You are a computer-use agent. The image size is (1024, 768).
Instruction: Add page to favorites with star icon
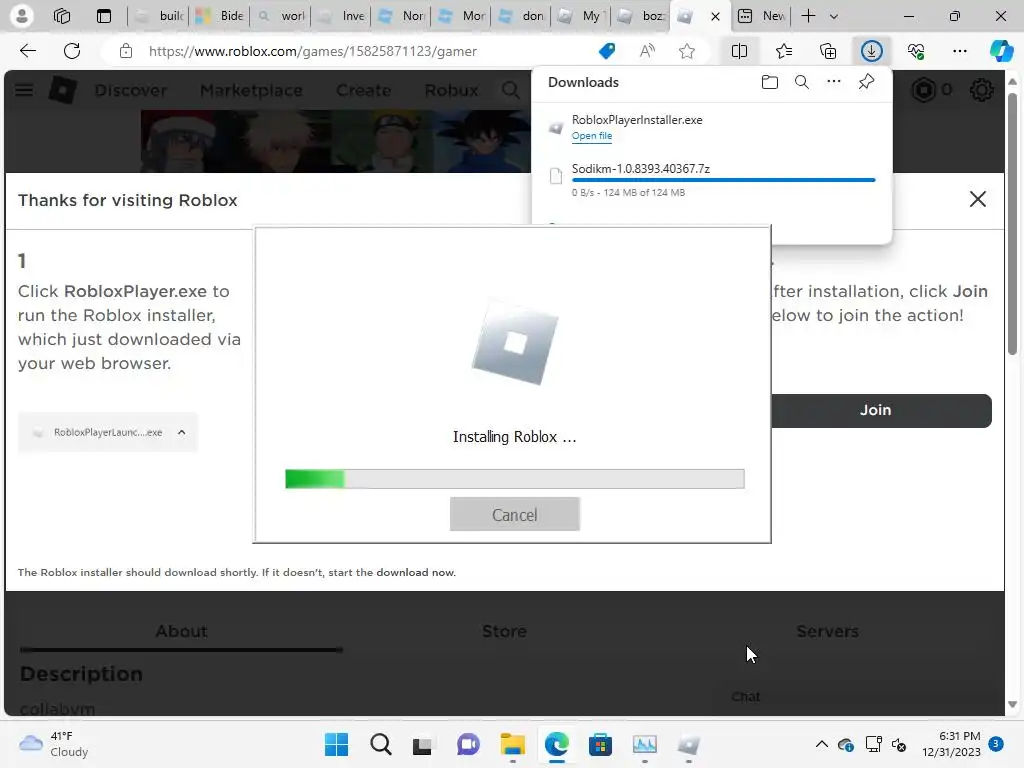point(686,51)
